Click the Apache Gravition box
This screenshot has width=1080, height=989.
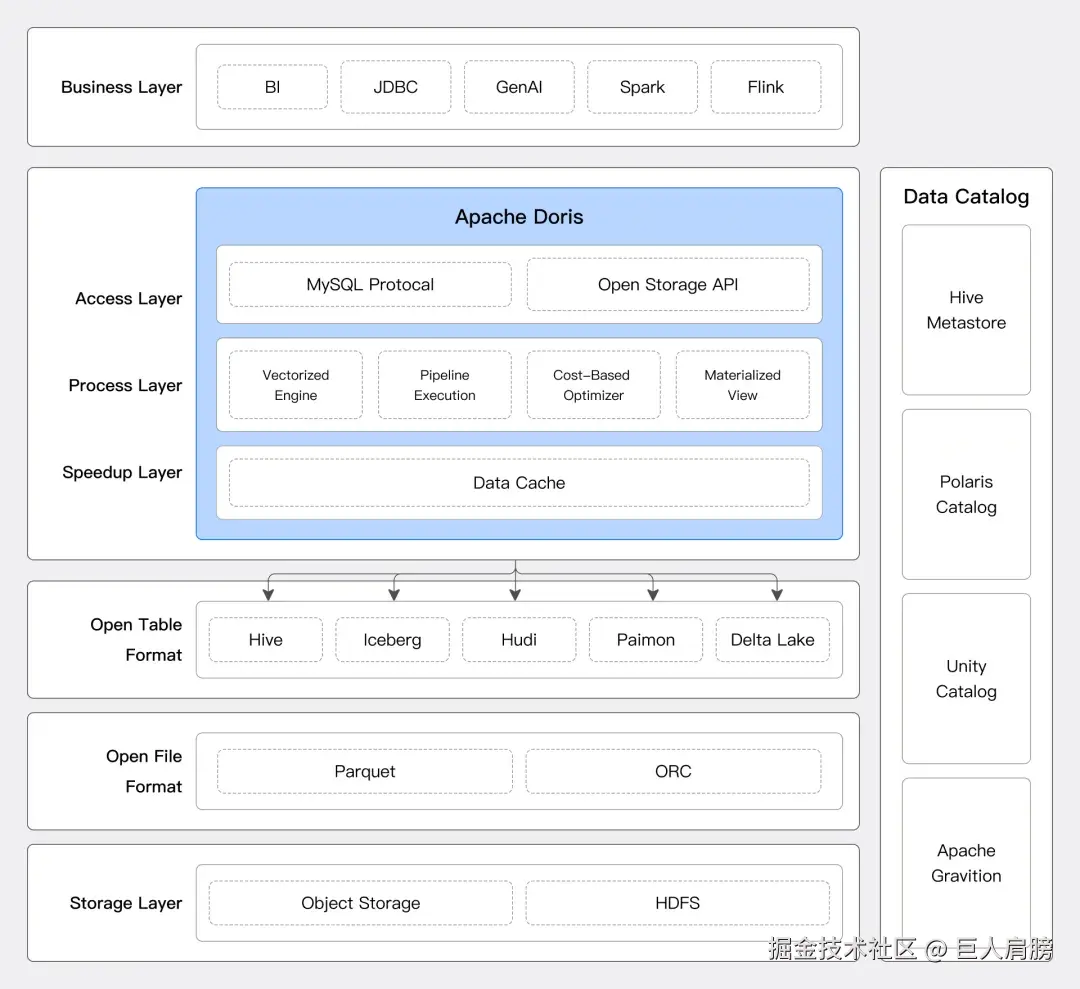click(966, 863)
